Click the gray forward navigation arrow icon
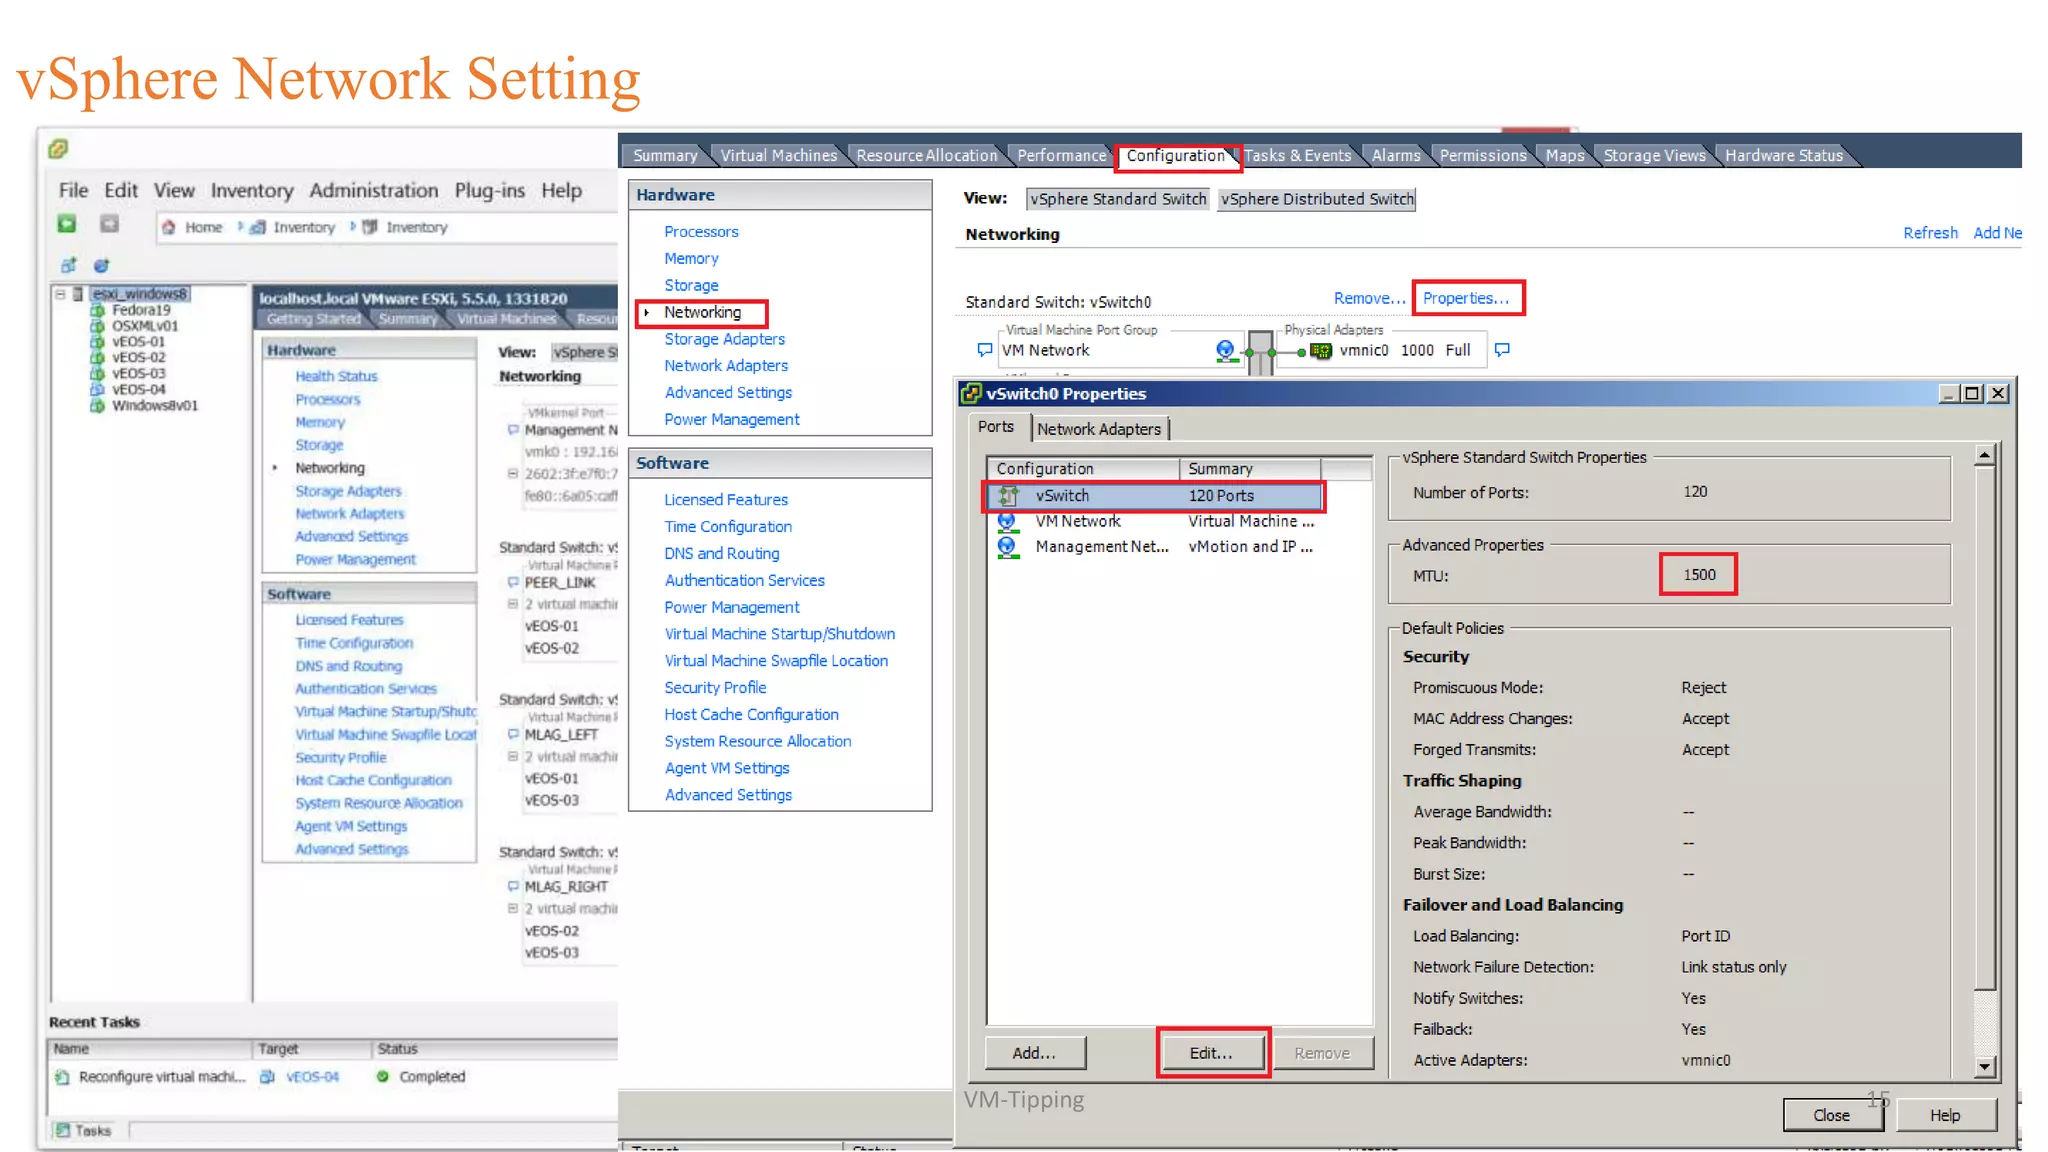This screenshot has height=1152, width=2048. click(109, 224)
